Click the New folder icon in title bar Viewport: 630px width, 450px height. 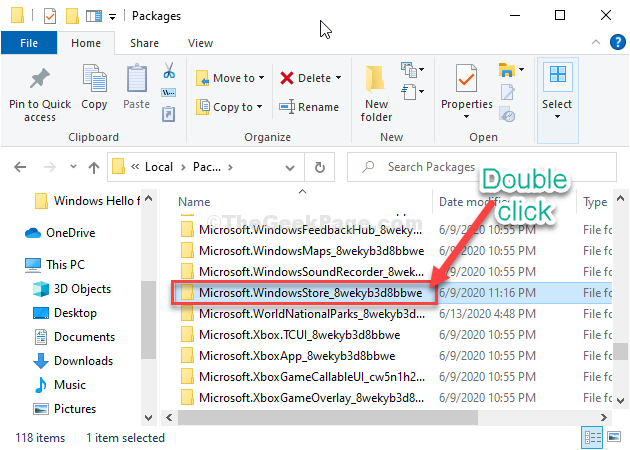[x=72, y=16]
